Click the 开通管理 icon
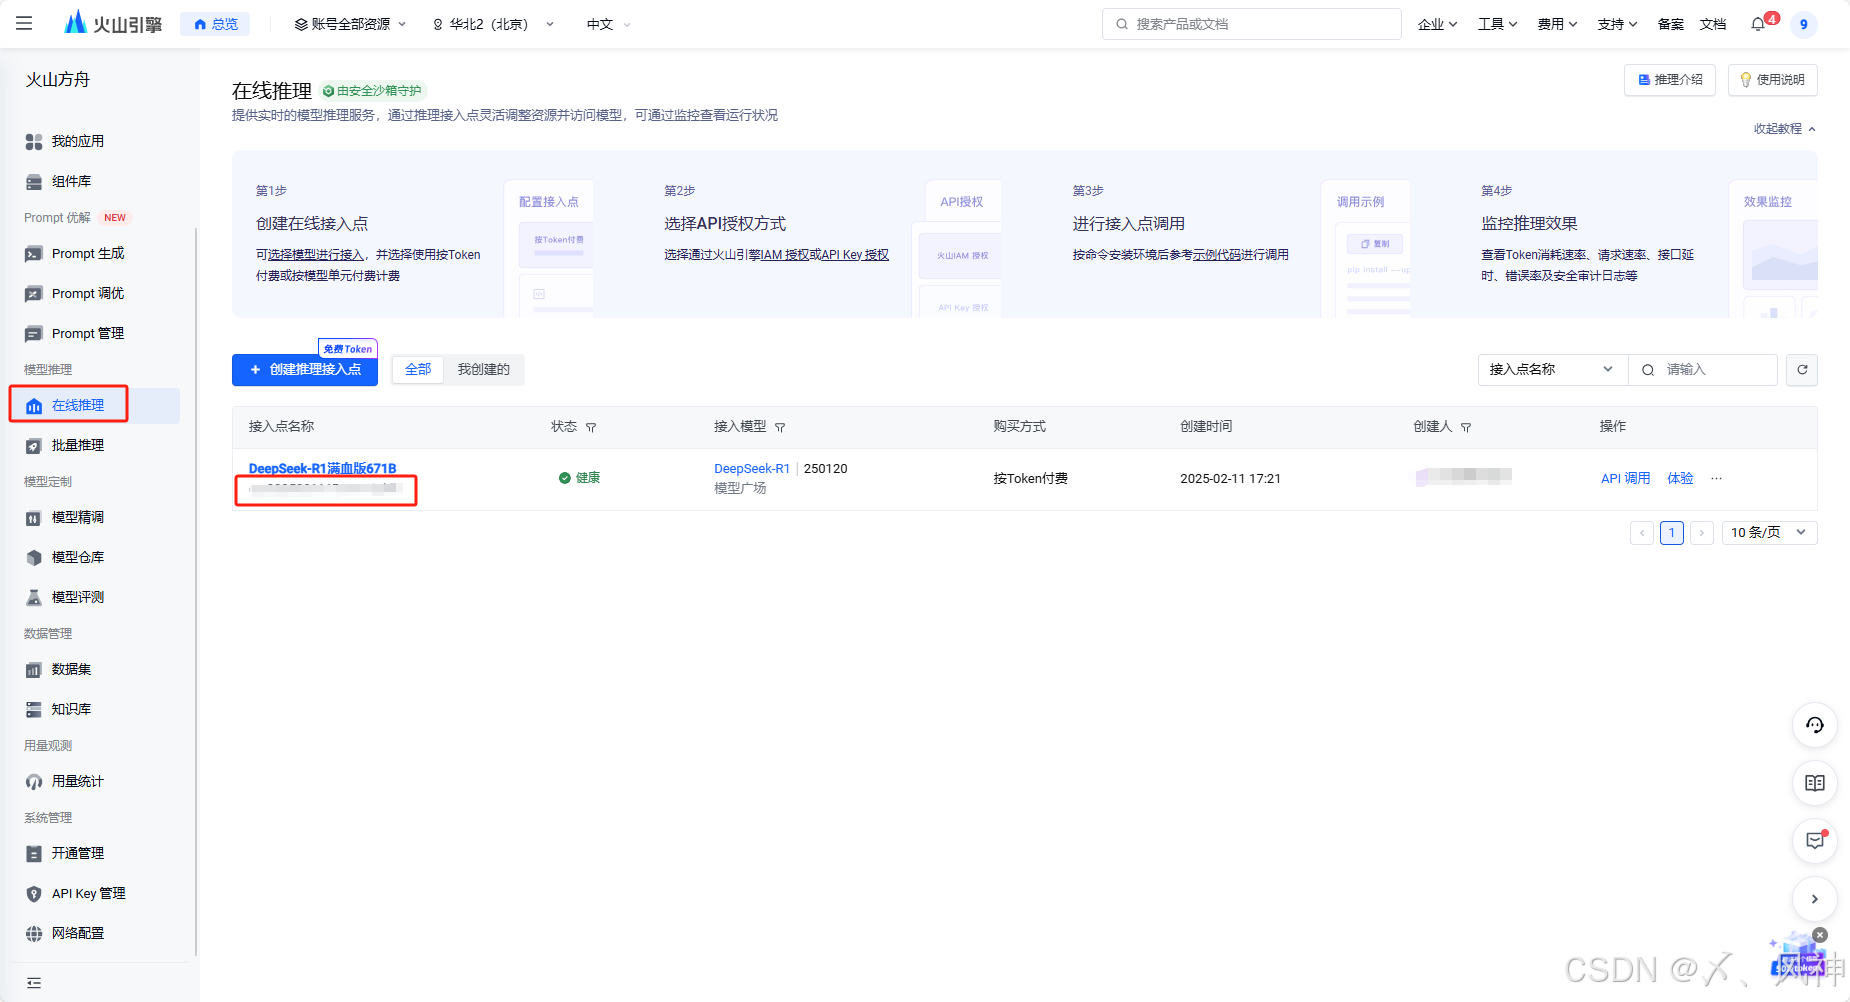 click(34, 854)
